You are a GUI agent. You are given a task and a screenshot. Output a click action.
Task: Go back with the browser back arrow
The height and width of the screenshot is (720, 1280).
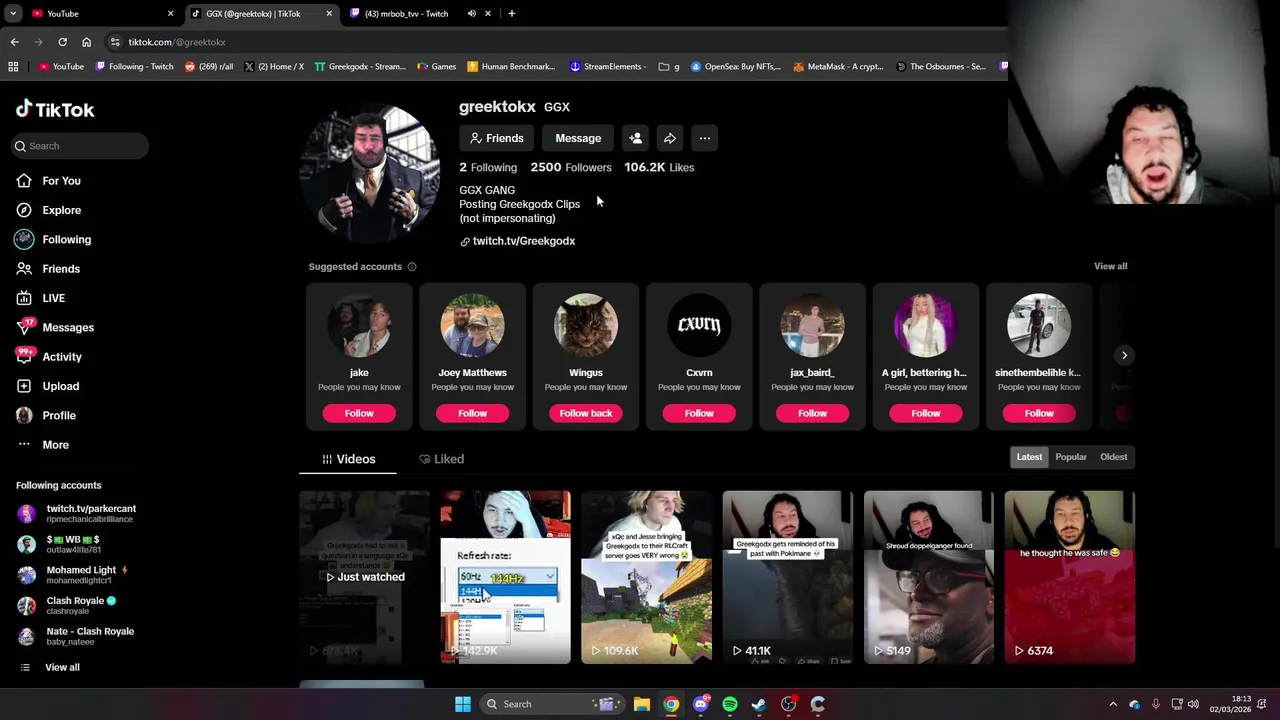14,42
